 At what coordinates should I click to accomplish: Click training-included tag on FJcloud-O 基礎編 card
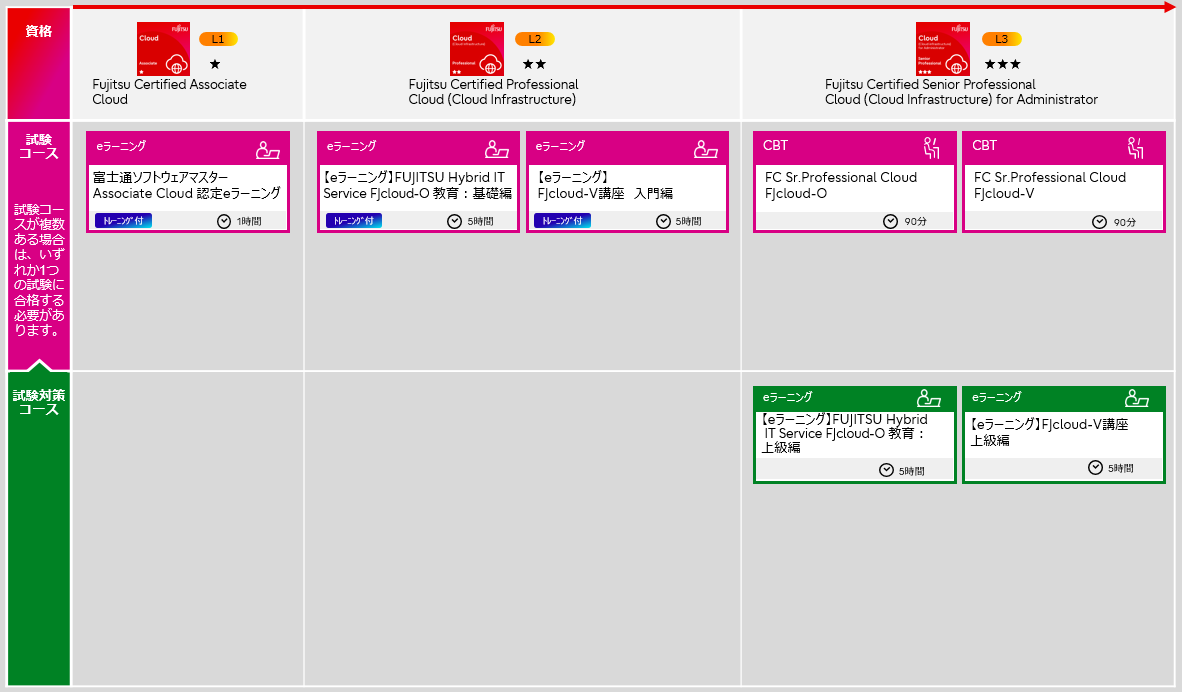click(354, 220)
